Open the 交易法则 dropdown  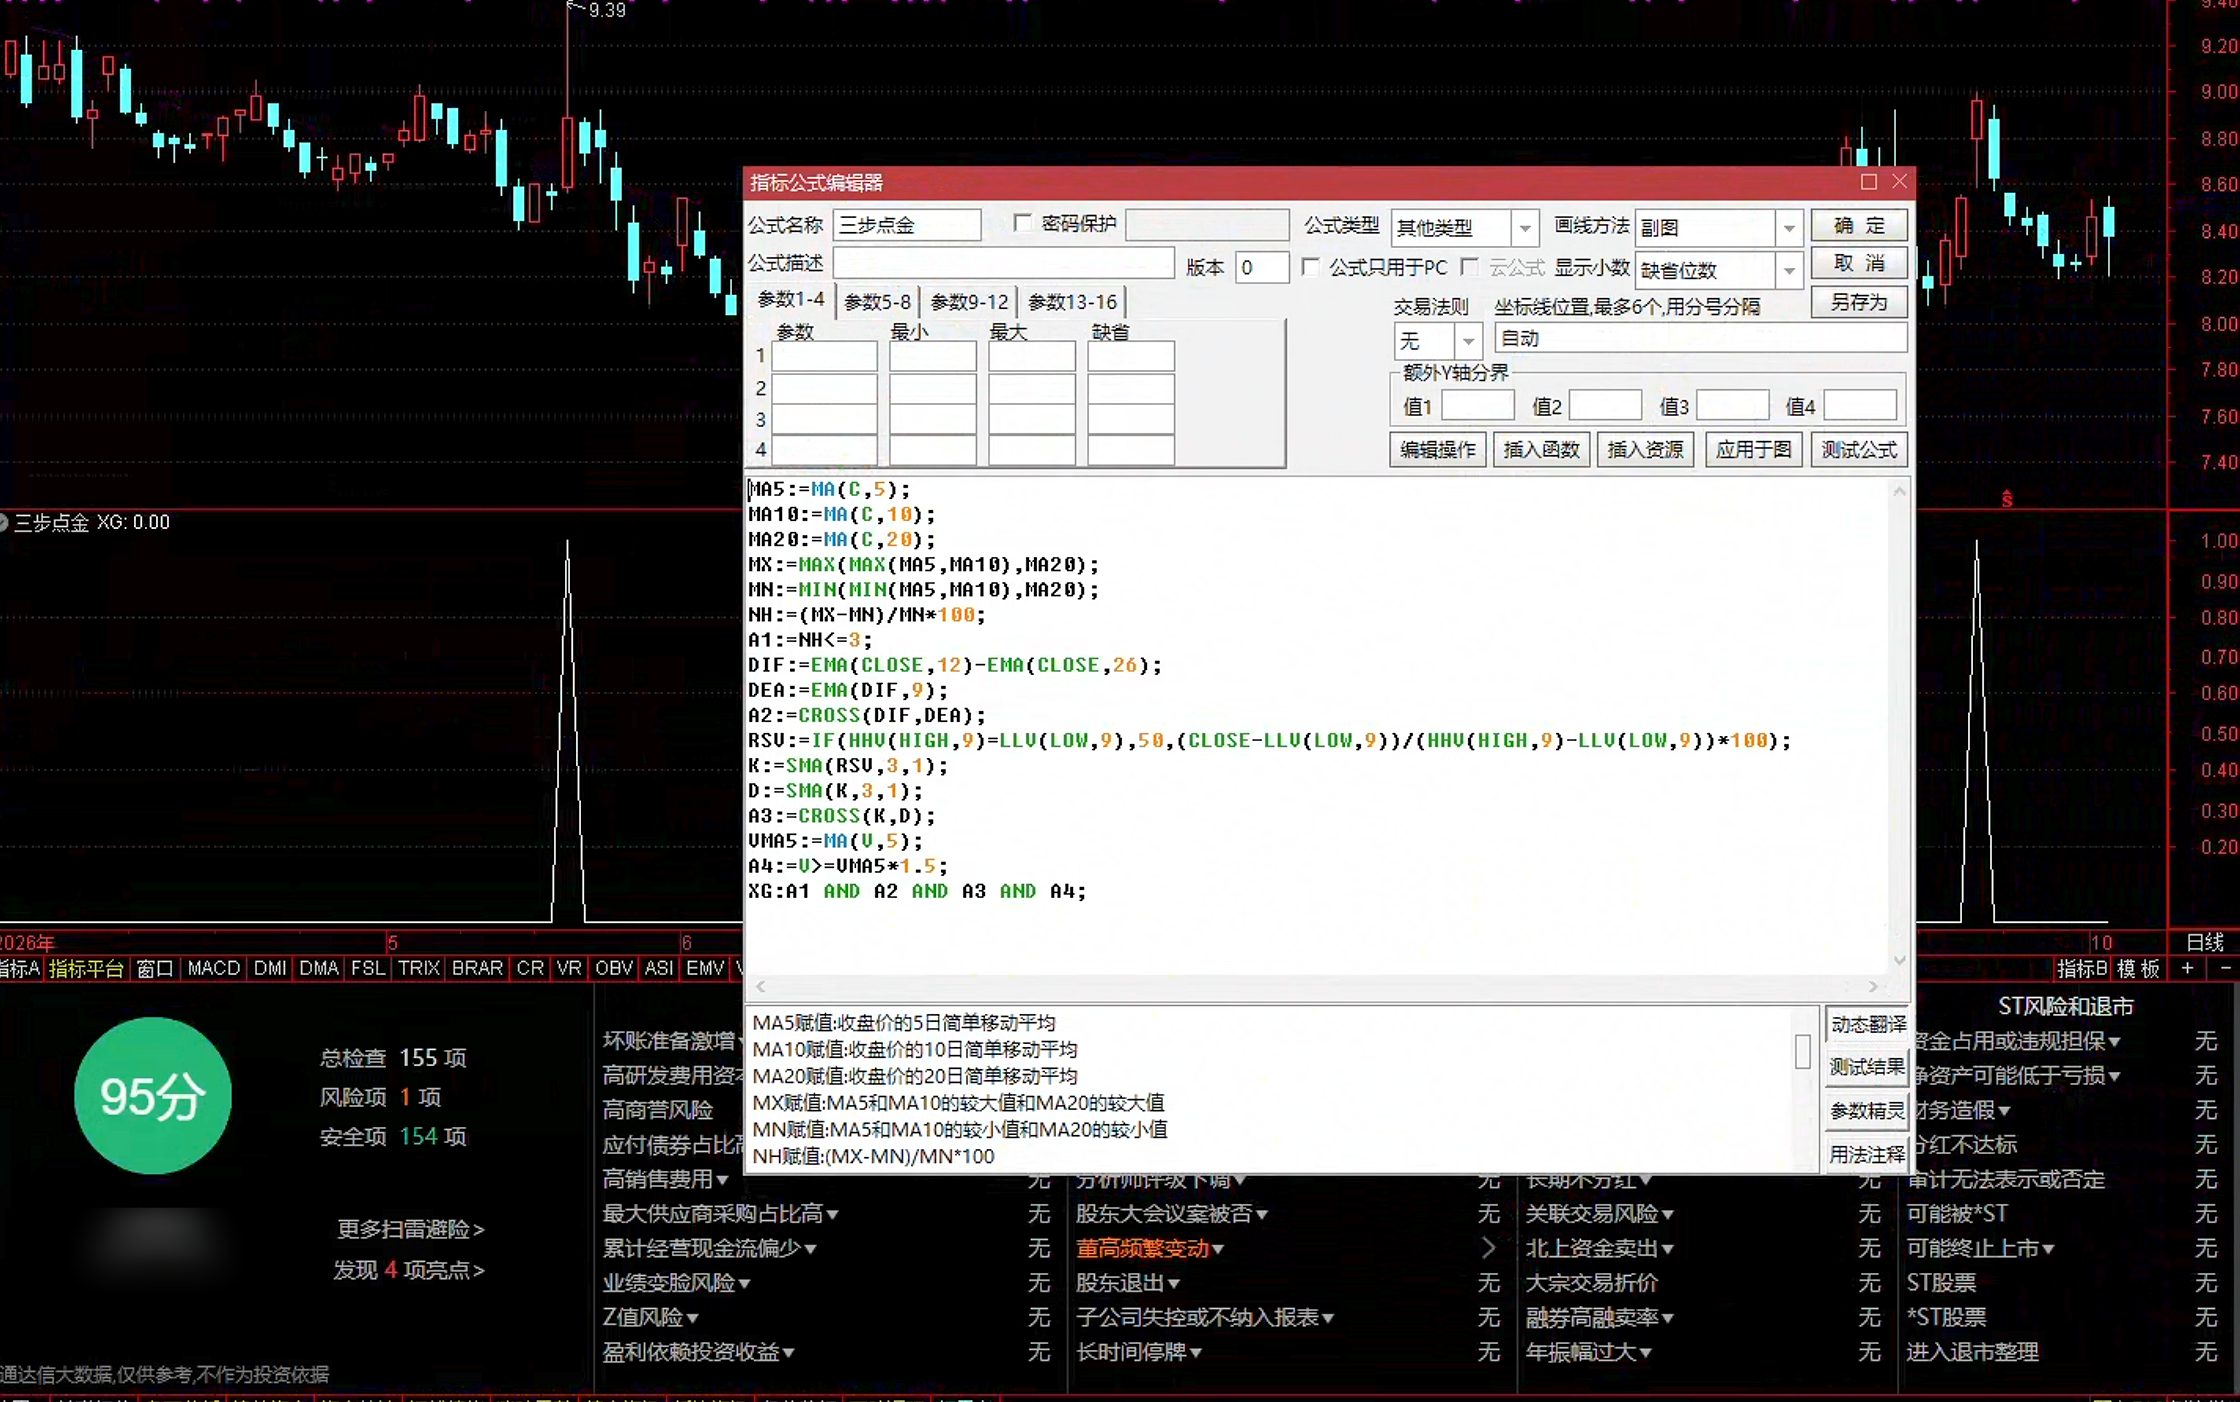click(x=1467, y=341)
